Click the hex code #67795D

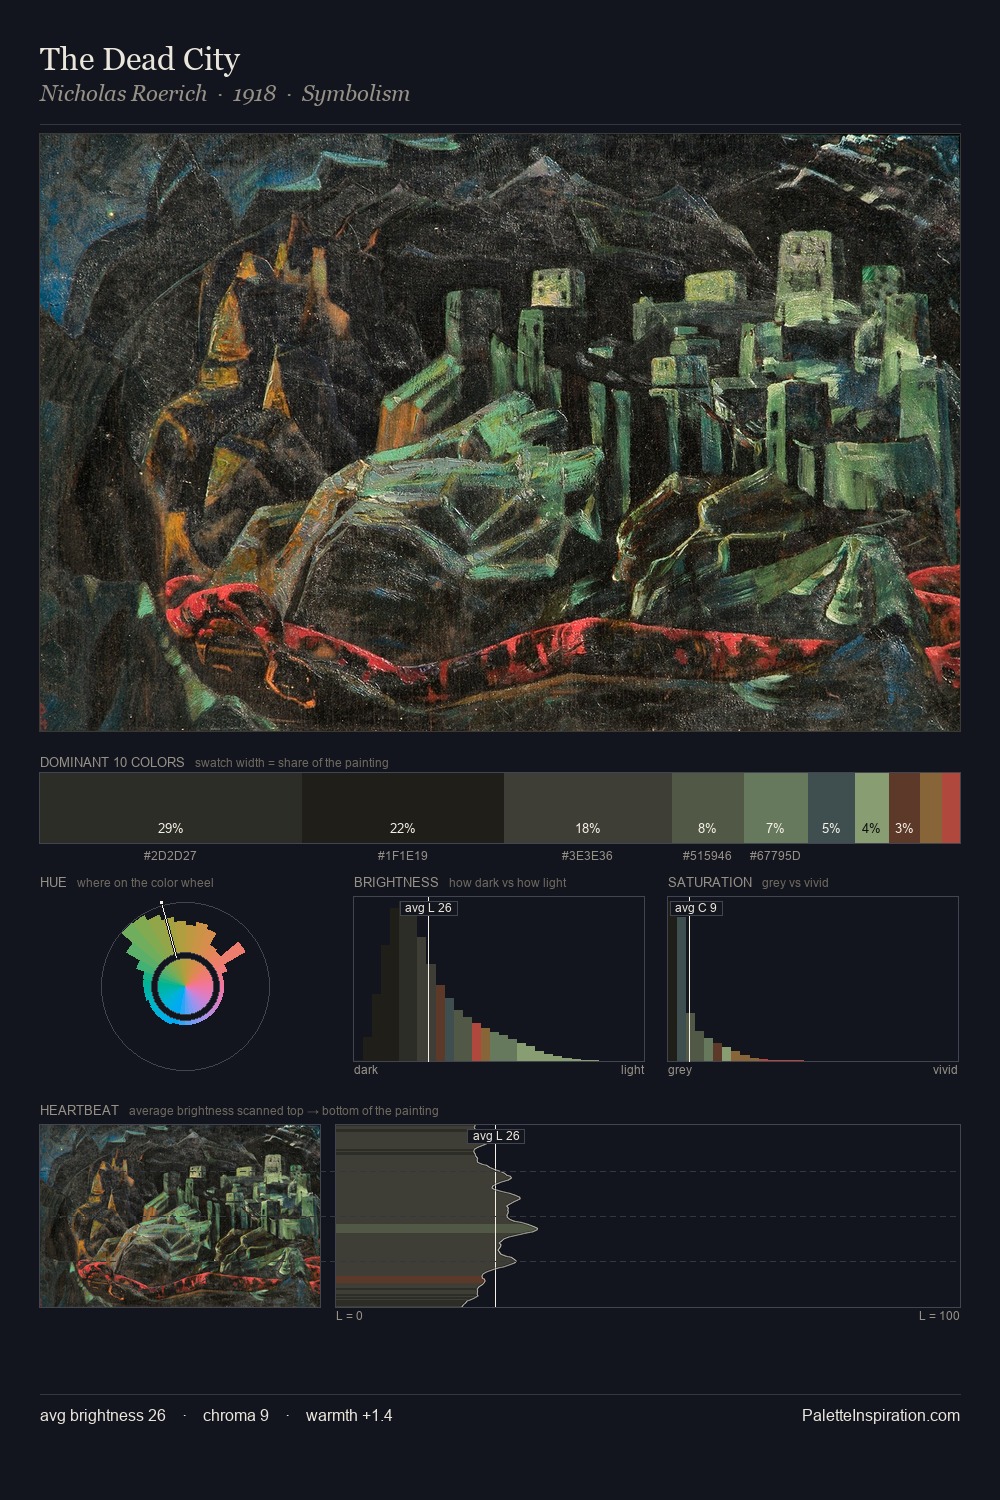tap(775, 856)
